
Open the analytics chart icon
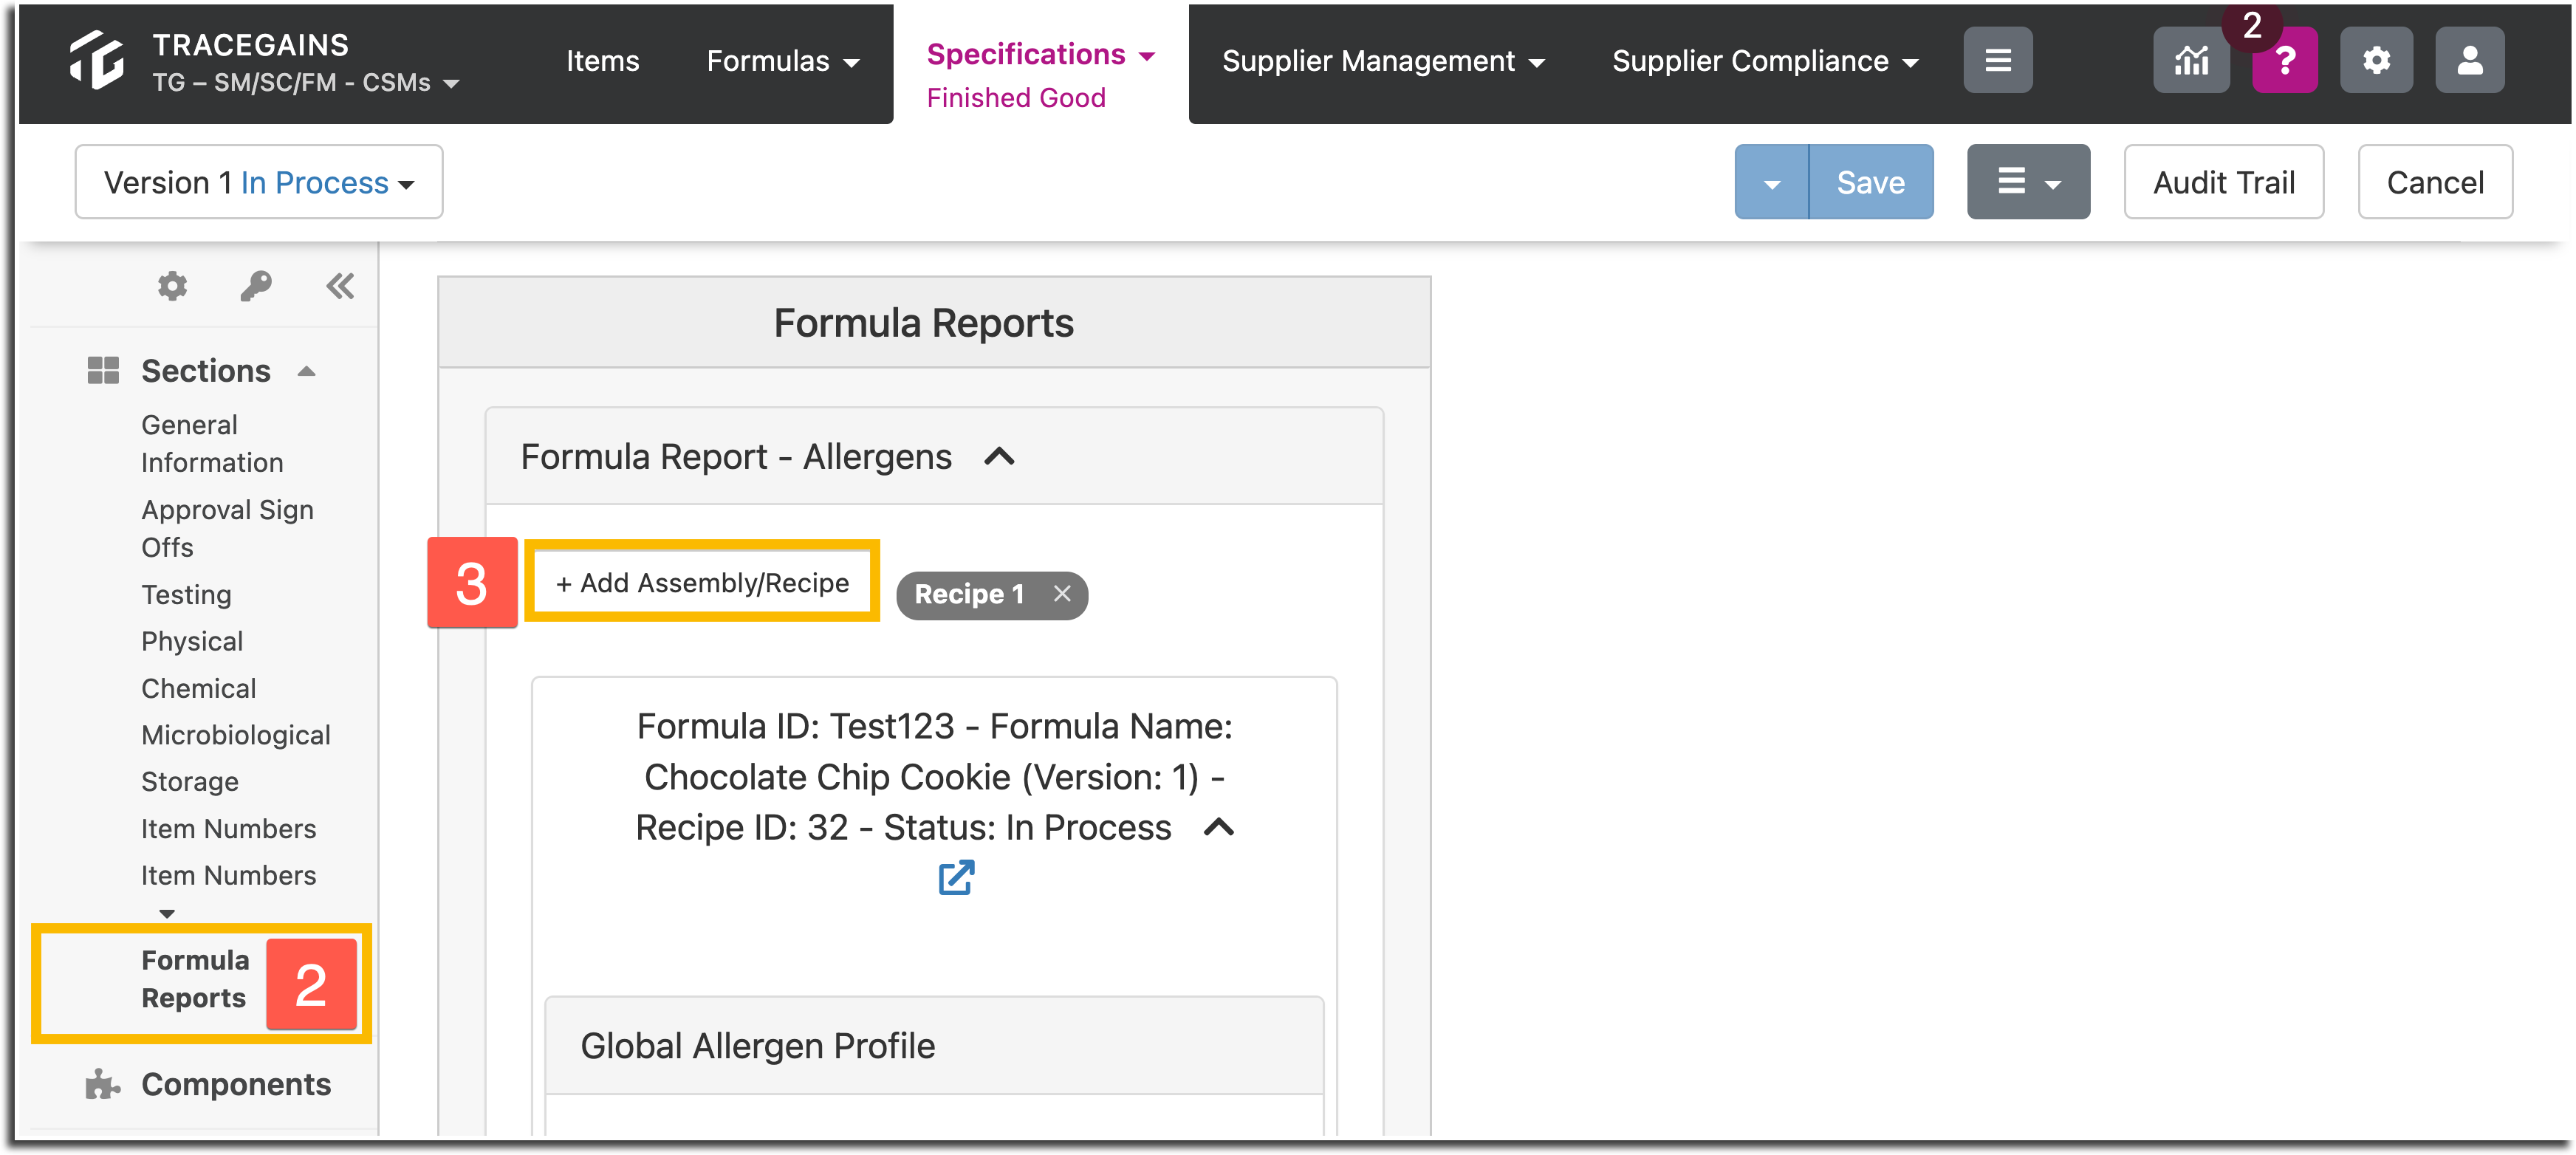tap(2191, 61)
